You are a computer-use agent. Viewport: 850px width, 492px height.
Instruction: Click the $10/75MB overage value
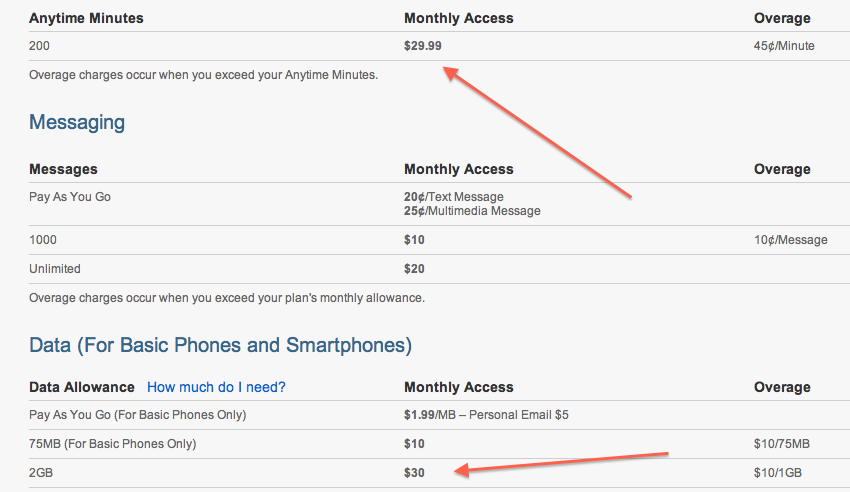[781, 444]
